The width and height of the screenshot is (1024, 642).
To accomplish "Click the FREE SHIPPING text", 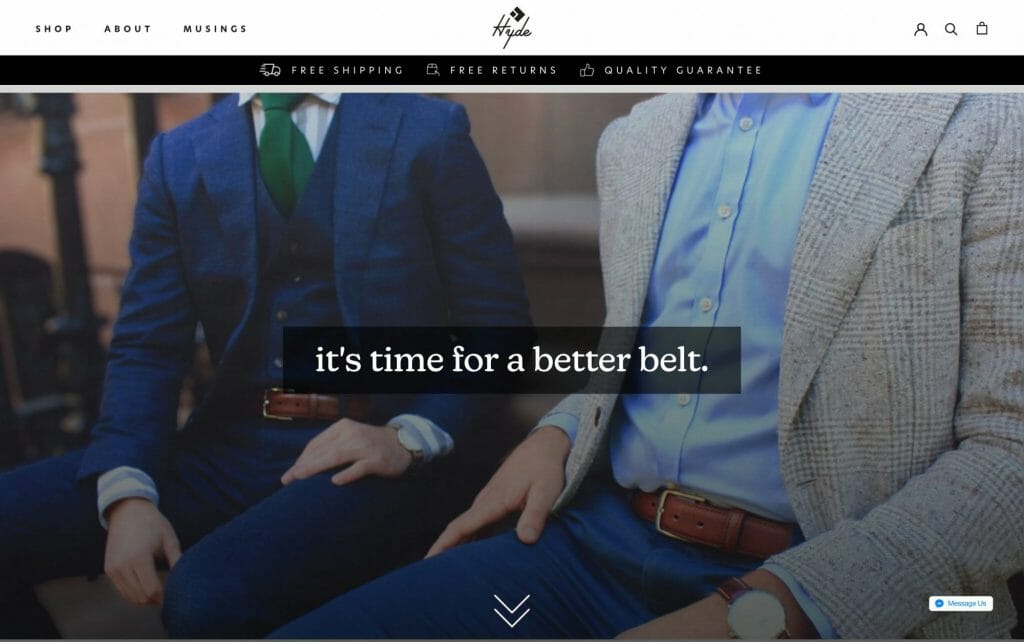I will pyautogui.click(x=347, y=70).
